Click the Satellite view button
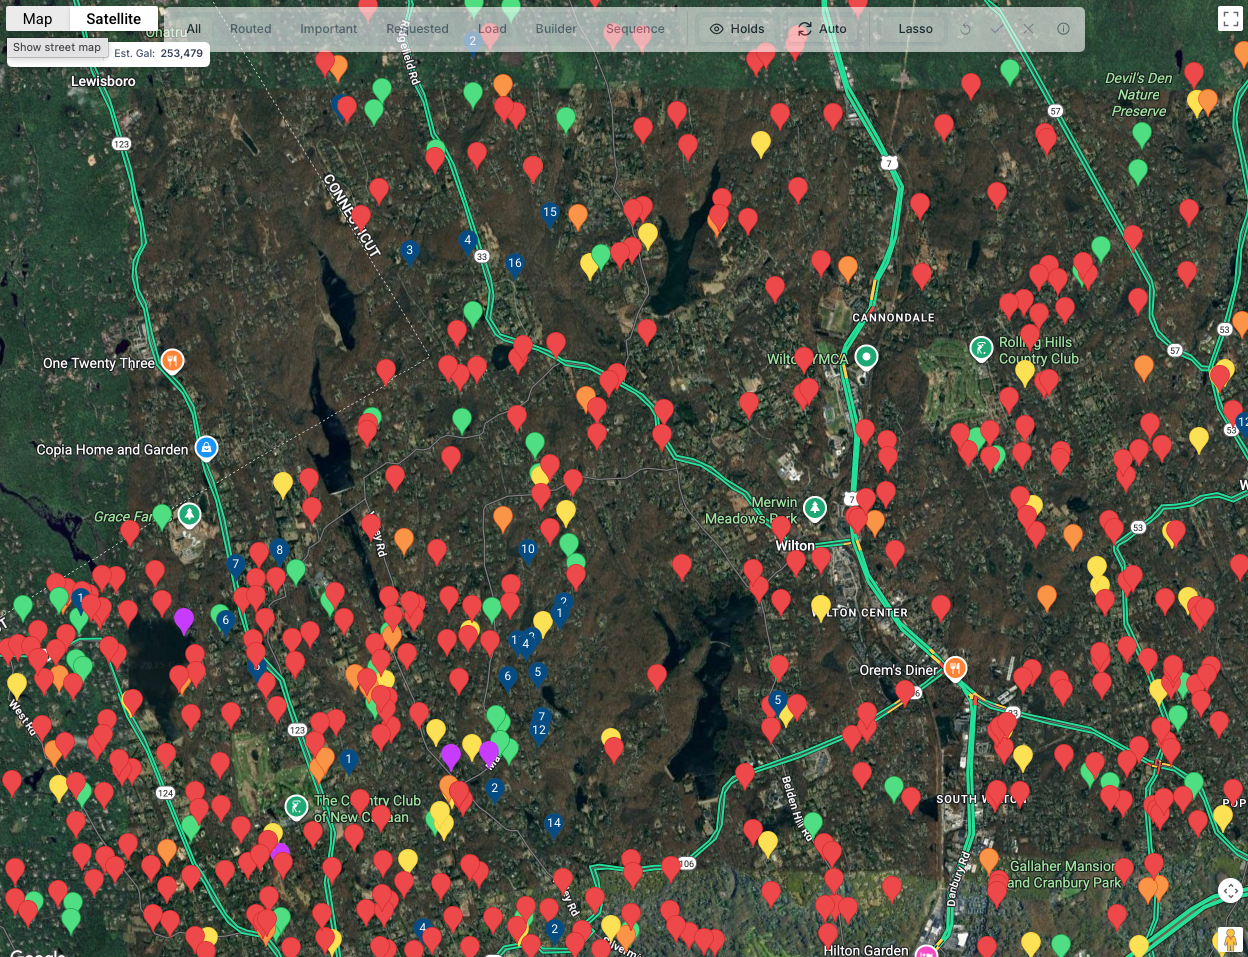 [x=113, y=19]
